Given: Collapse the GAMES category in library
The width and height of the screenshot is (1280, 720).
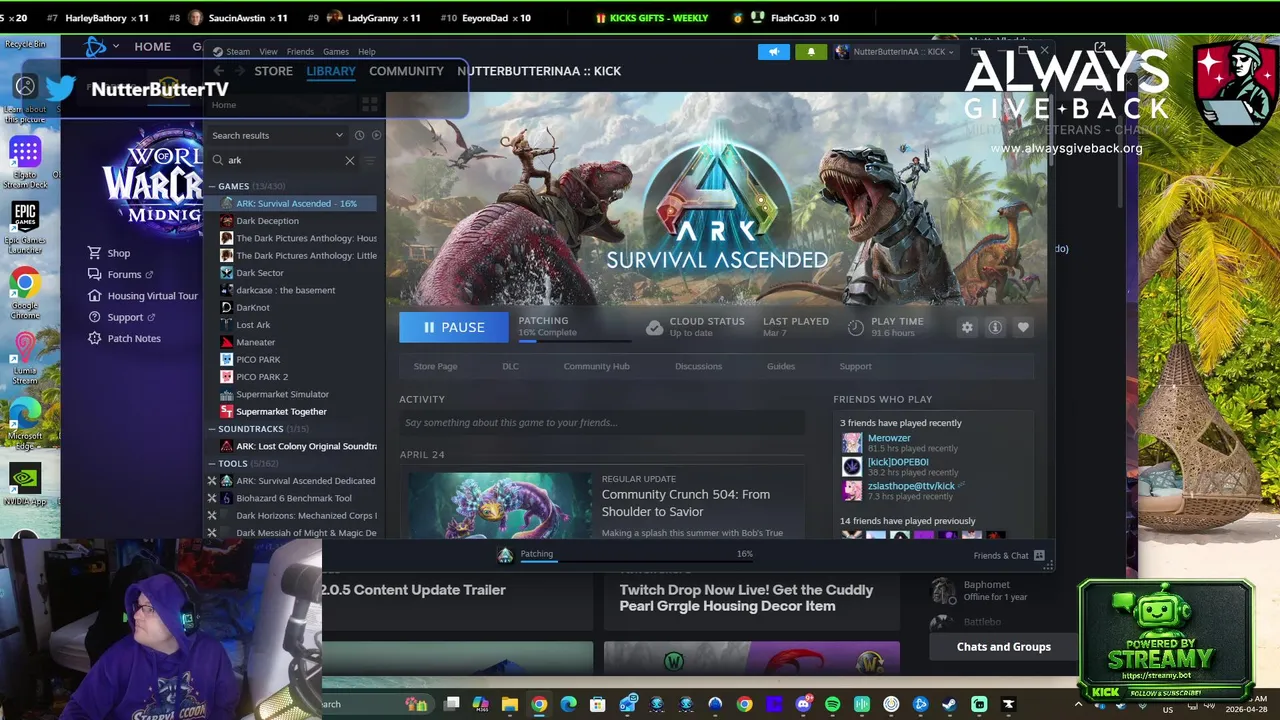Looking at the screenshot, I should (x=212, y=186).
